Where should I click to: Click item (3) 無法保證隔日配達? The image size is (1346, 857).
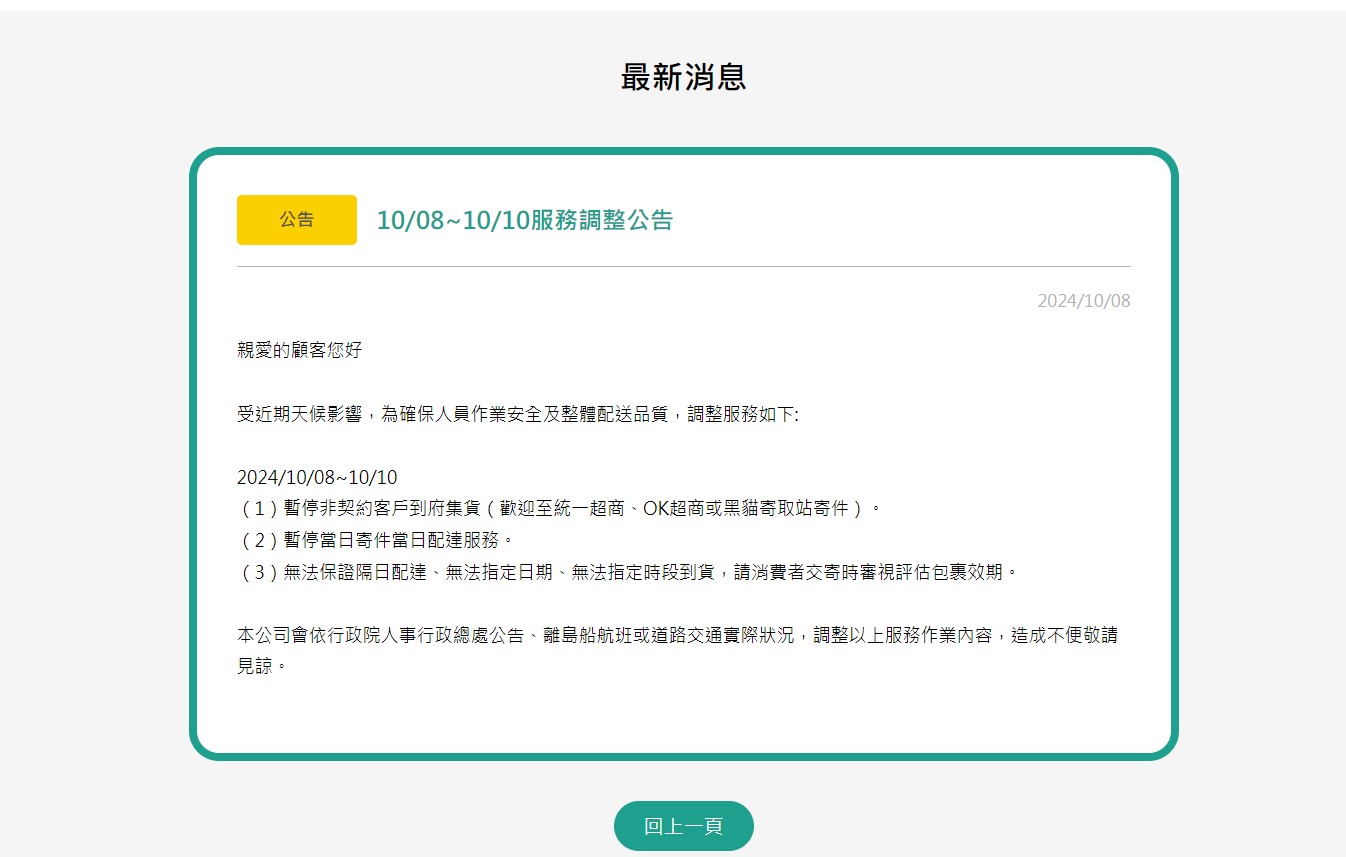point(630,572)
